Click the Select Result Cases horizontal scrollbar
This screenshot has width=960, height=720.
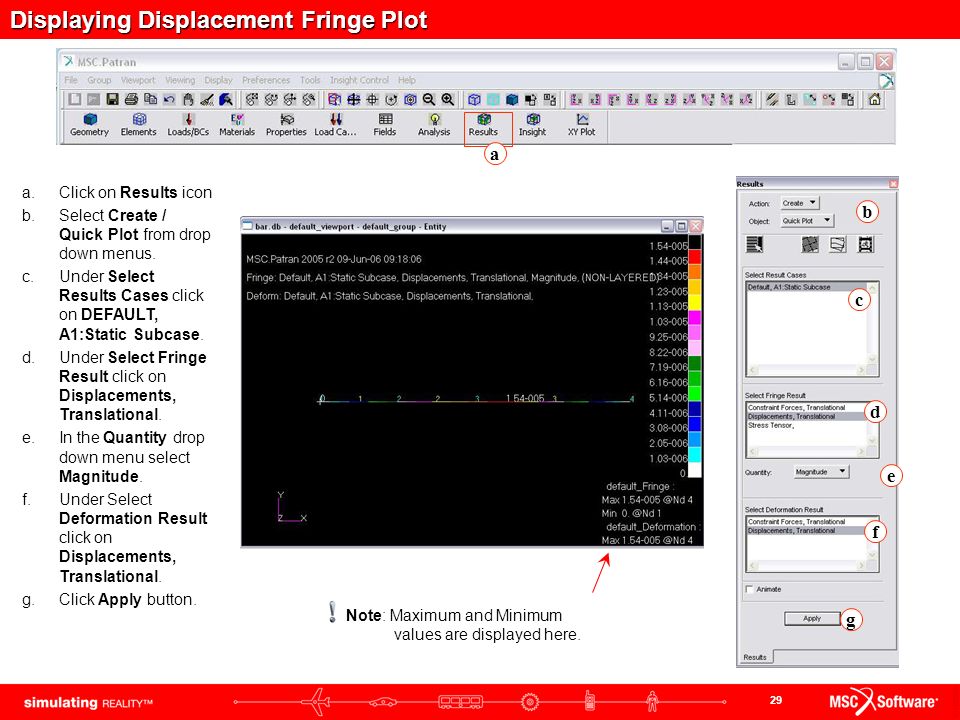807,370
